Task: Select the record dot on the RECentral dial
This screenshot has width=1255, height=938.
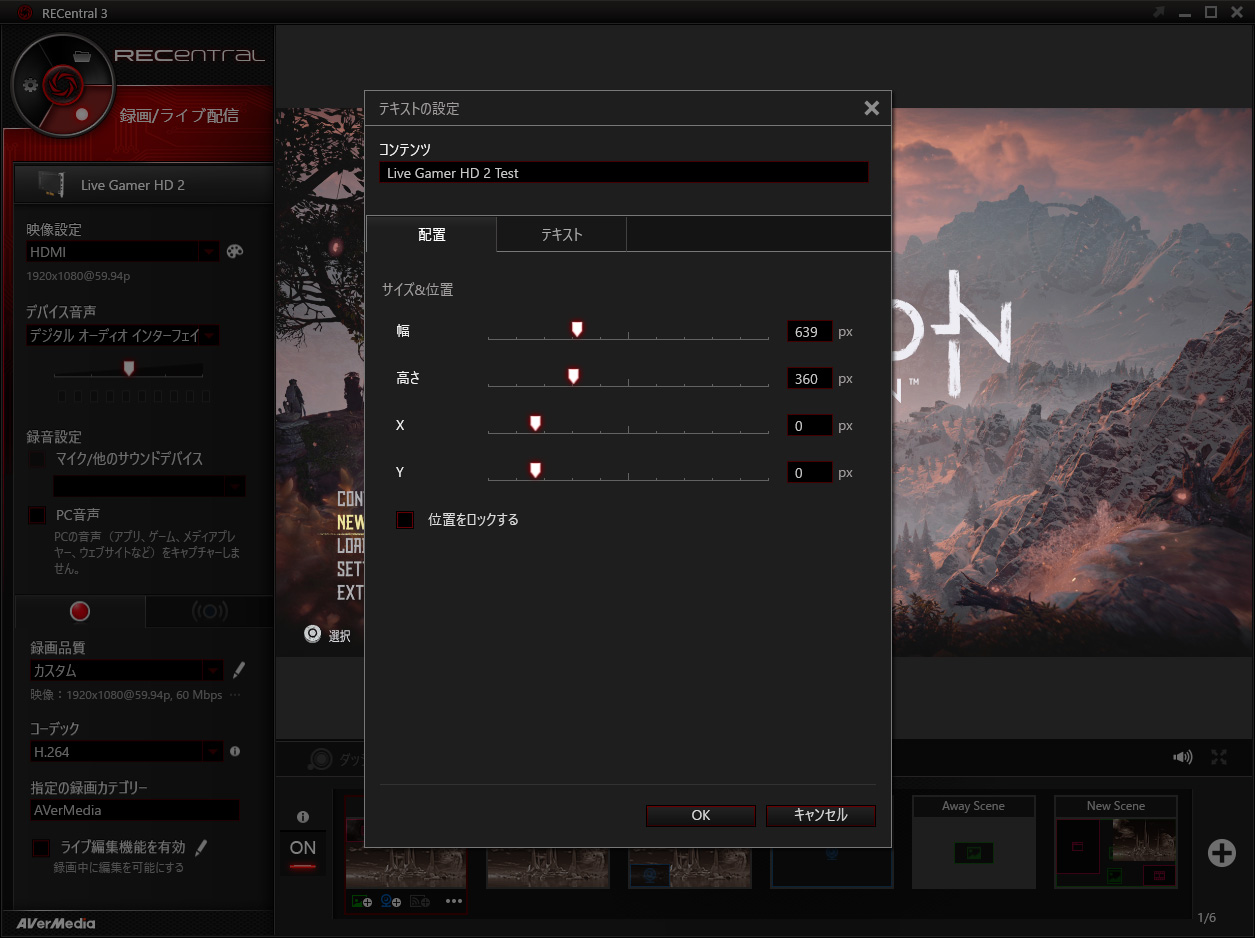Action: pyautogui.click(x=82, y=113)
